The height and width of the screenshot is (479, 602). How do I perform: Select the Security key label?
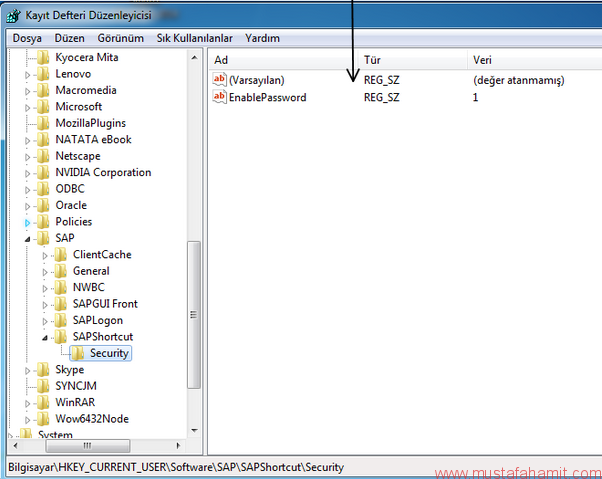coord(109,353)
